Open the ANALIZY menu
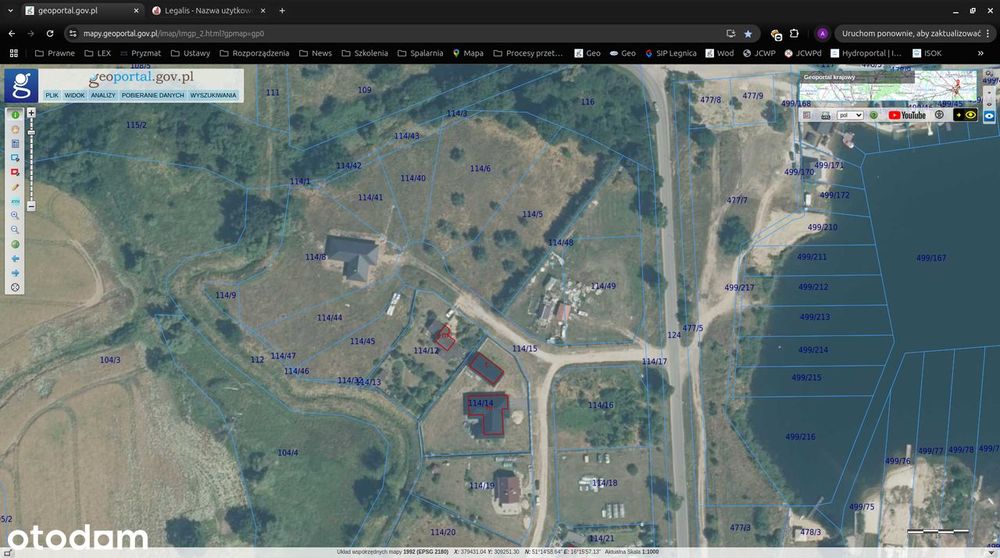This screenshot has height=558, width=1000. [103, 95]
